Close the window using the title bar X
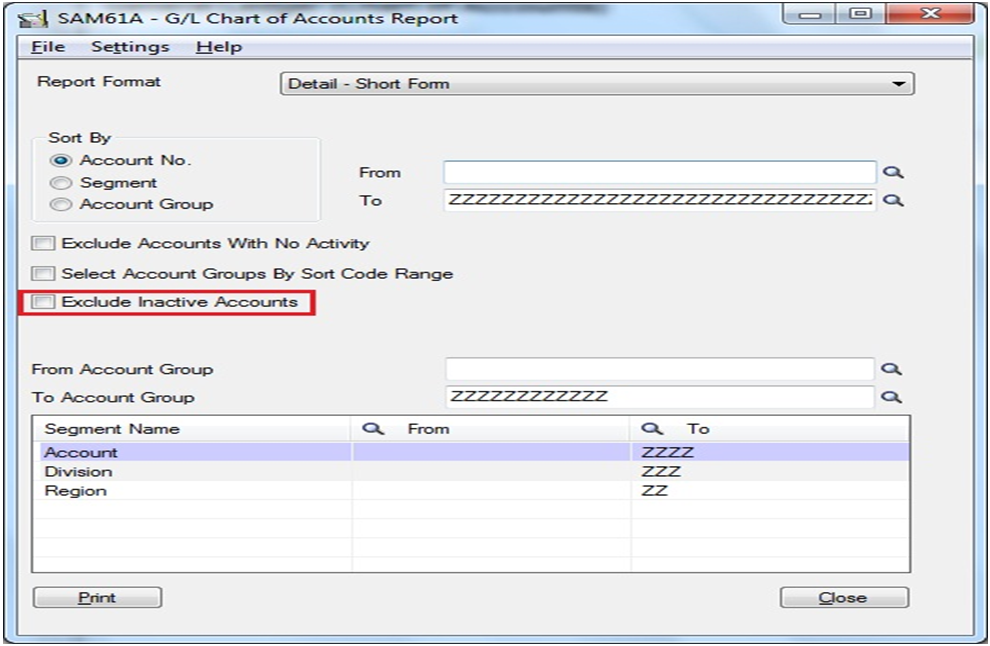Image resolution: width=990 pixels, height=646 pixels. tap(930, 14)
